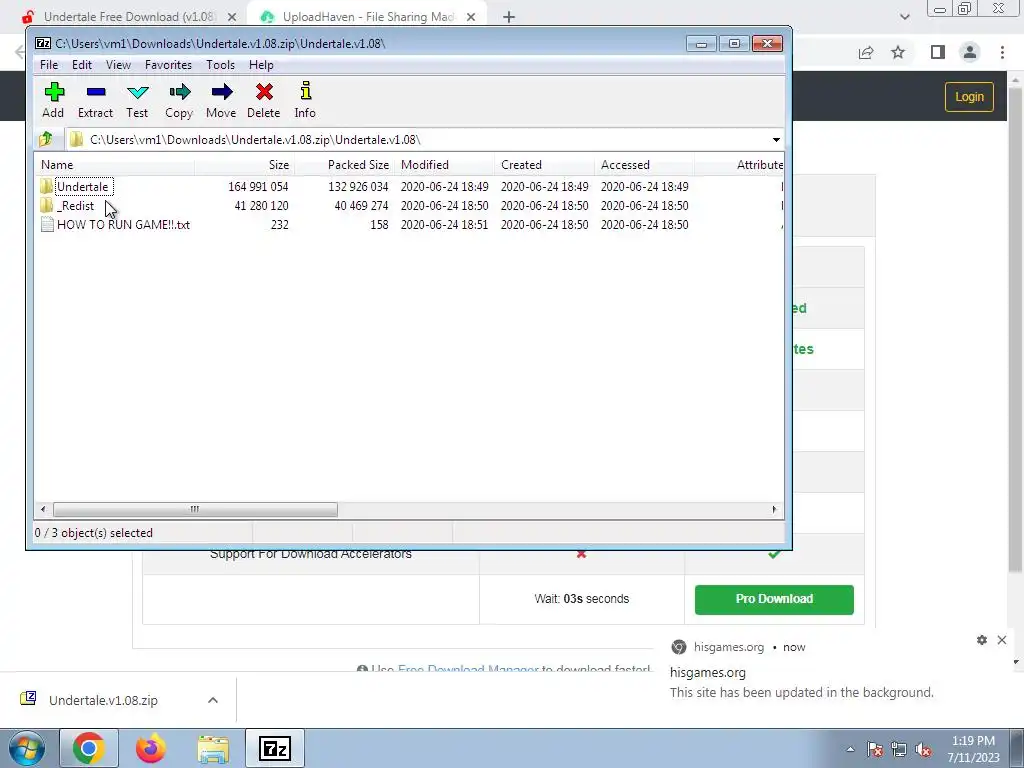The image size is (1024, 768).
Task: Open the Help menu
Action: [x=261, y=65]
